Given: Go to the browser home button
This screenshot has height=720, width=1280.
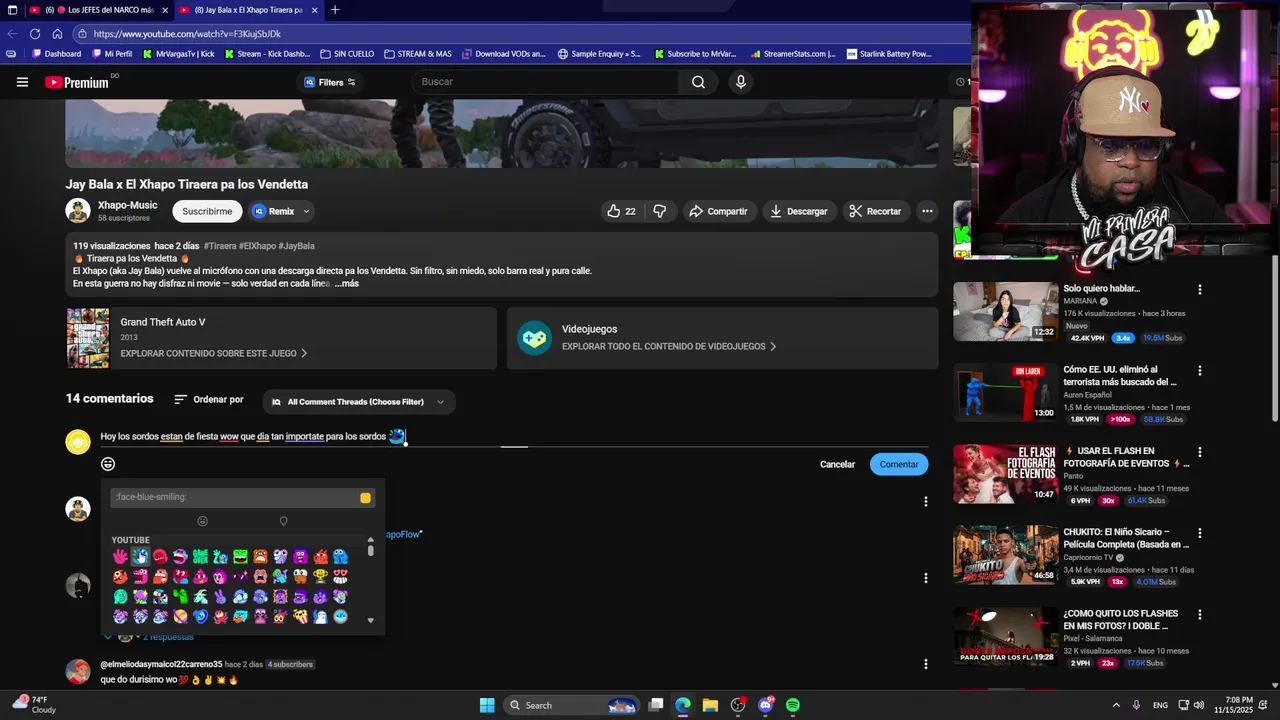Looking at the screenshot, I should [x=57, y=33].
